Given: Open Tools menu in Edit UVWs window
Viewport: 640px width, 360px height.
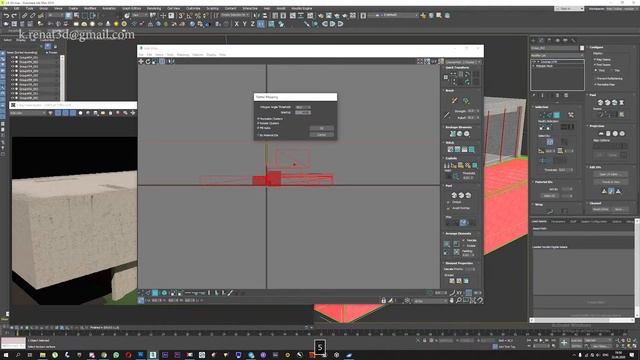Looking at the screenshot, I should click(x=170, y=55).
